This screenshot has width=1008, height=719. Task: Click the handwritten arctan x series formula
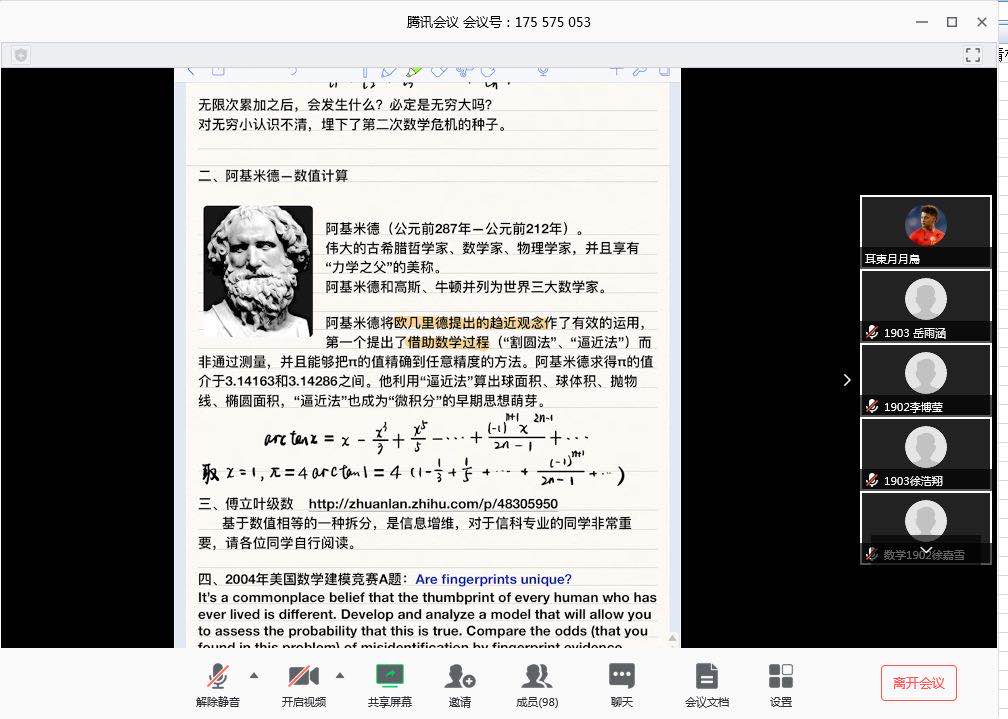pos(426,435)
